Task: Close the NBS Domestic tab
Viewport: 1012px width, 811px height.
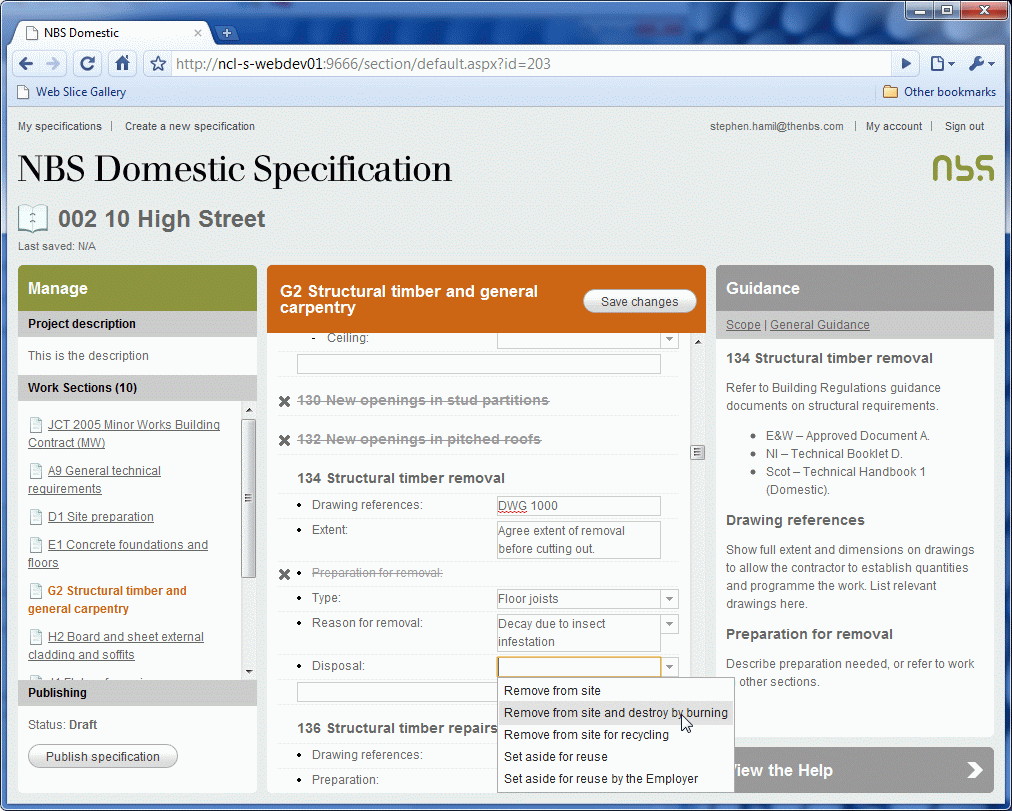Action: (197, 33)
